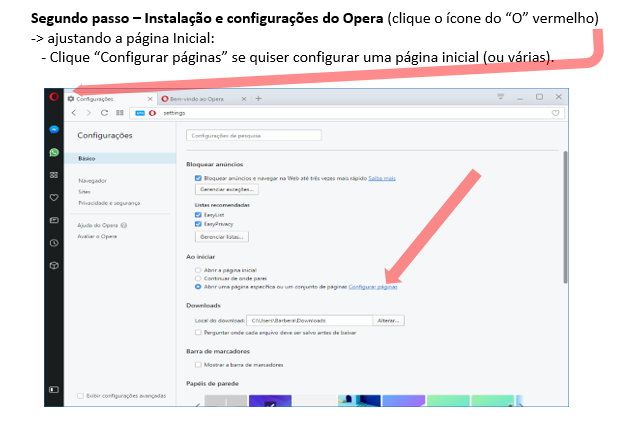The image size is (627, 423).
Task: Open Extensions cube icon in sidebar
Action: (x=54, y=265)
